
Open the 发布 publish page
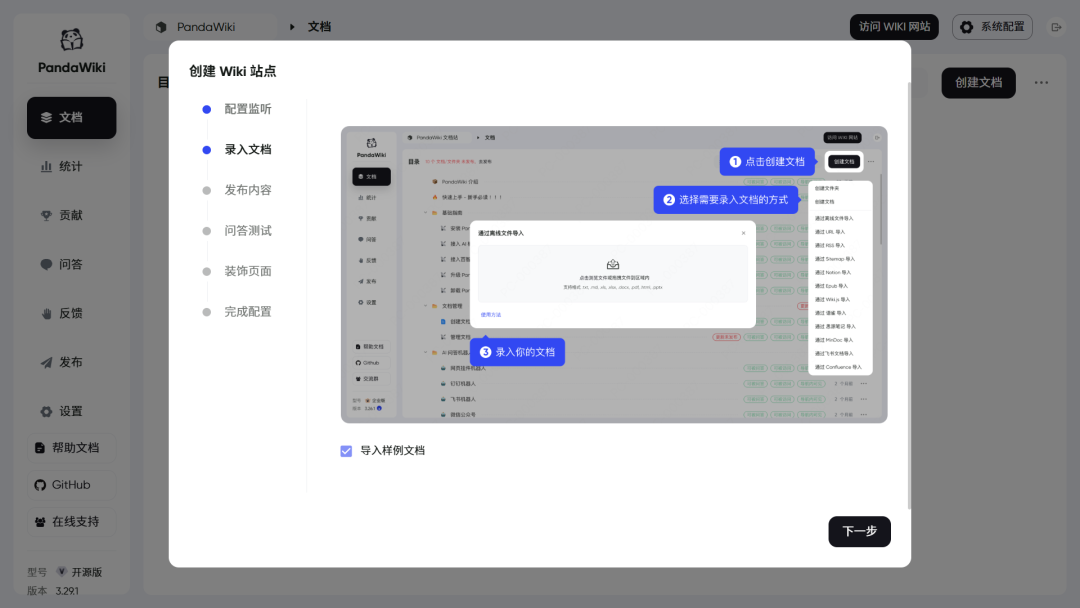72,362
